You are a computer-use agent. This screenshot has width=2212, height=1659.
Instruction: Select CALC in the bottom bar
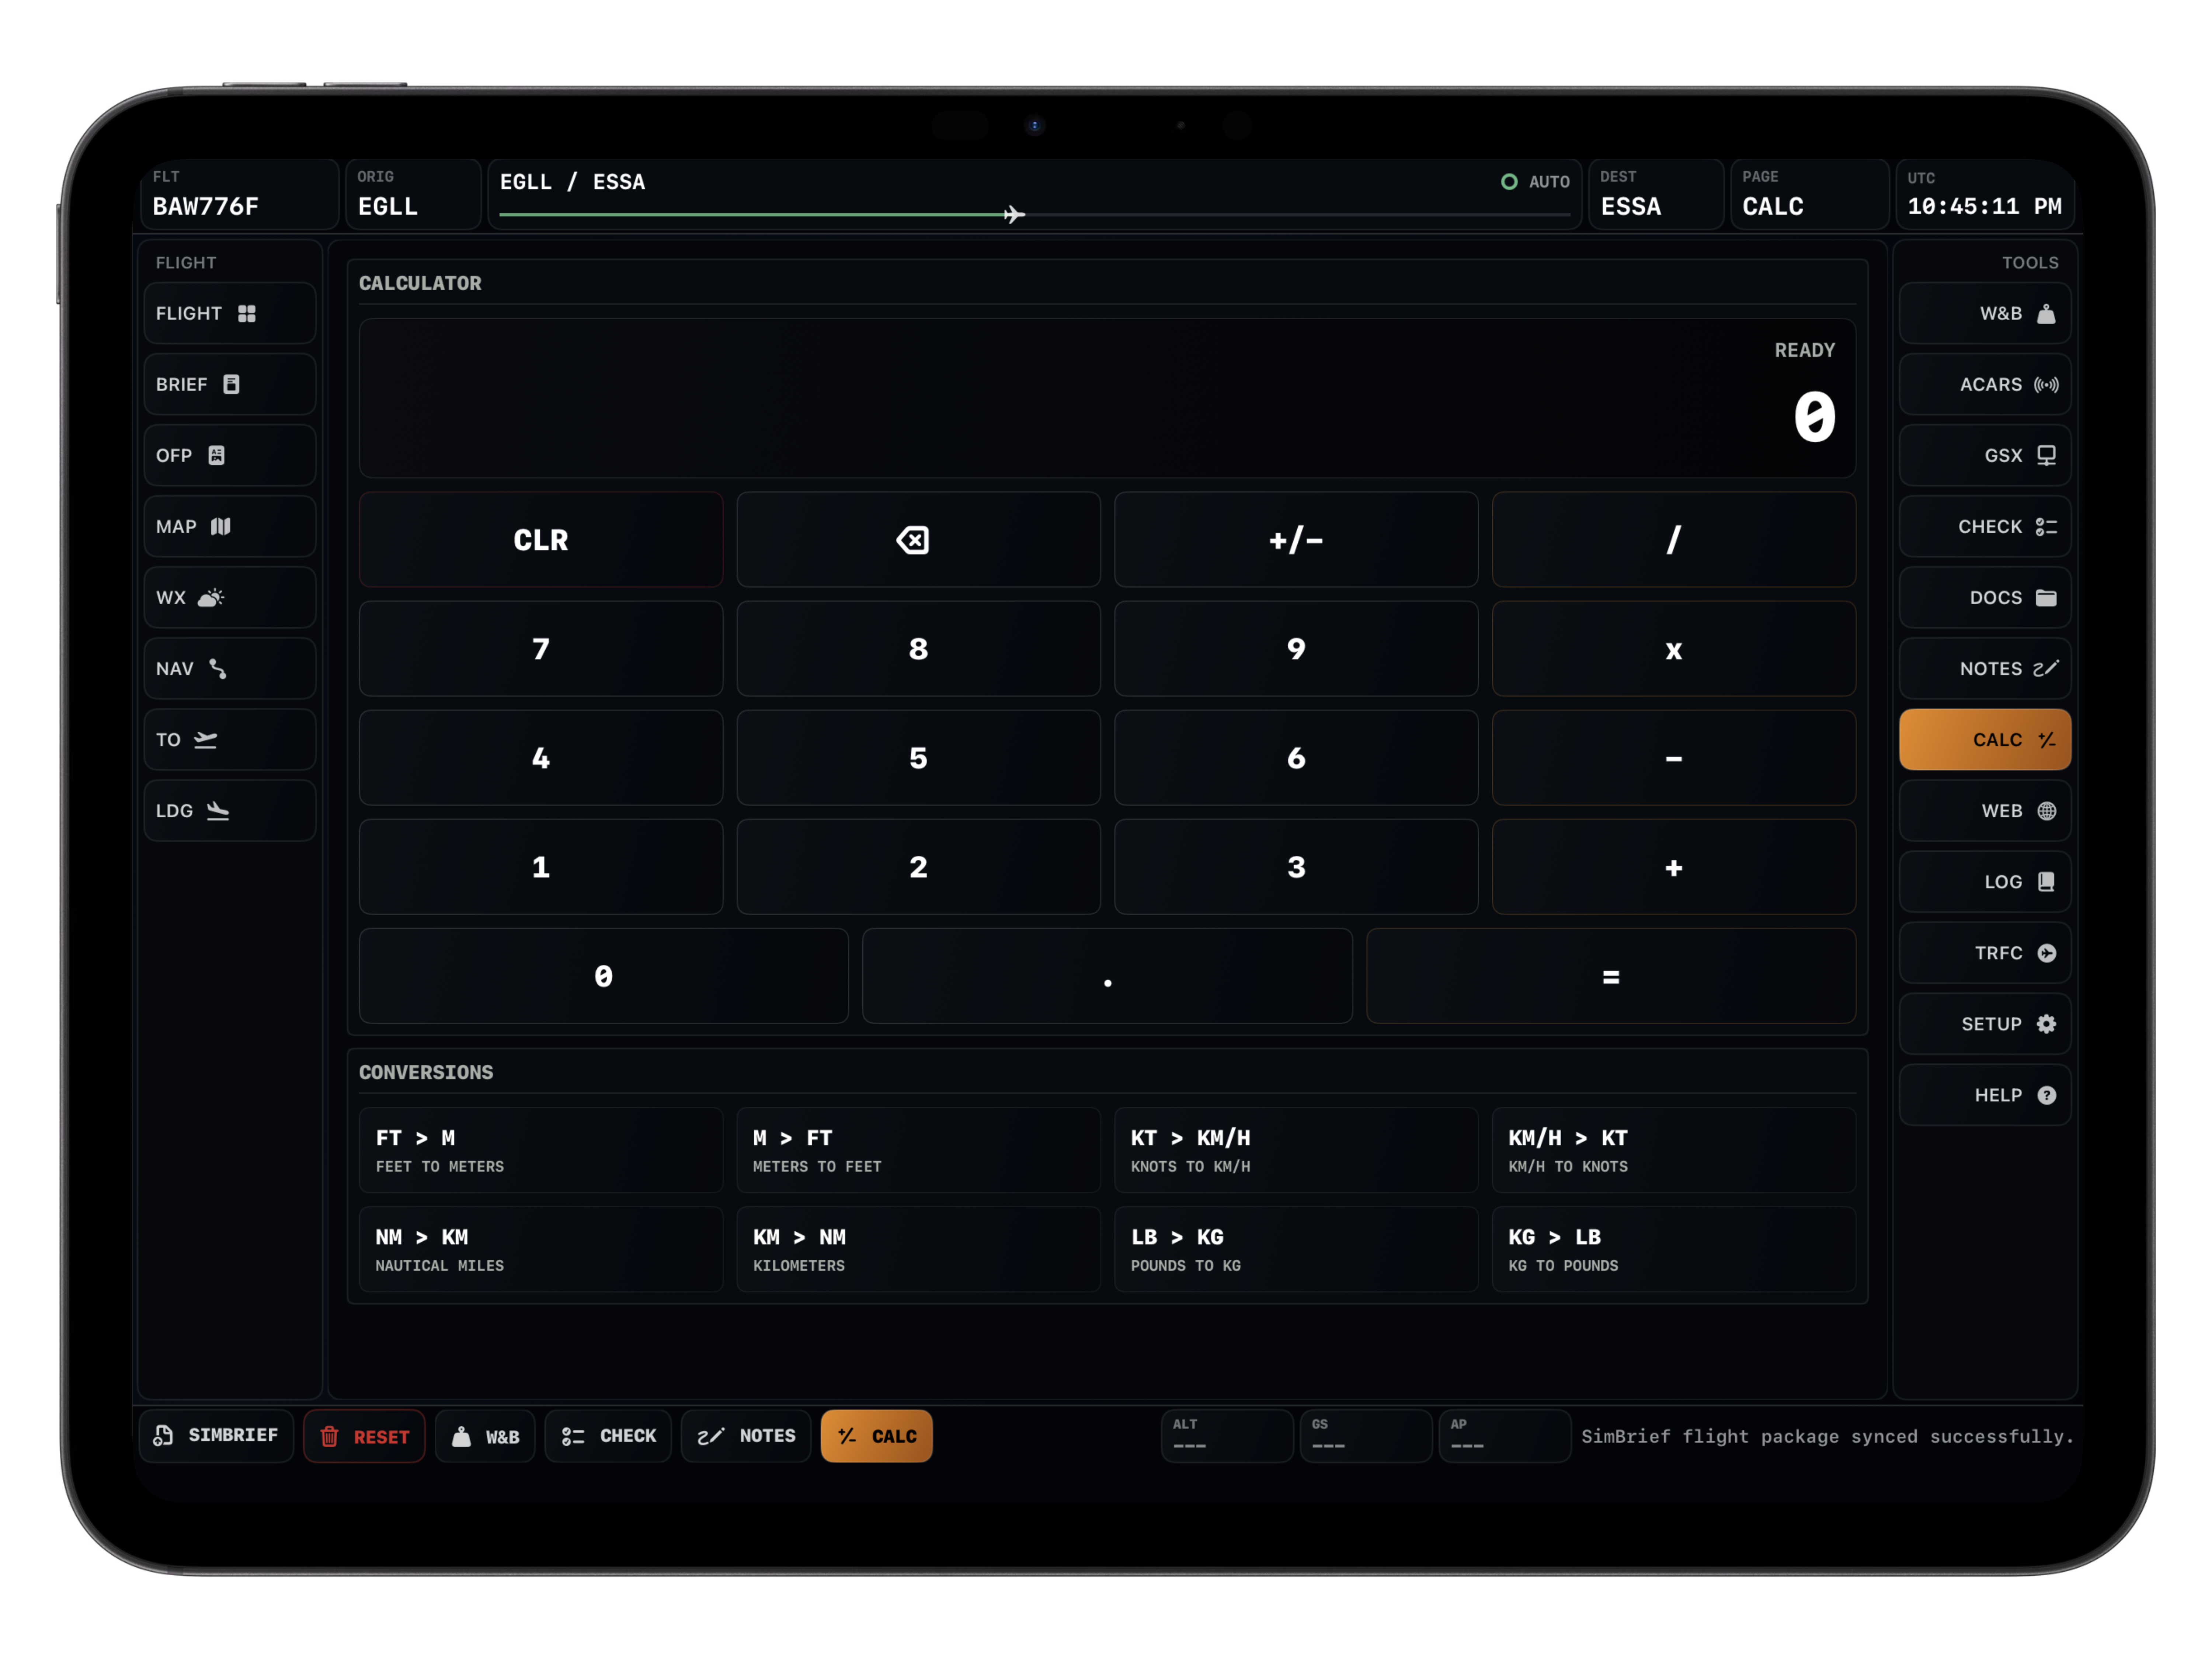coord(877,1436)
